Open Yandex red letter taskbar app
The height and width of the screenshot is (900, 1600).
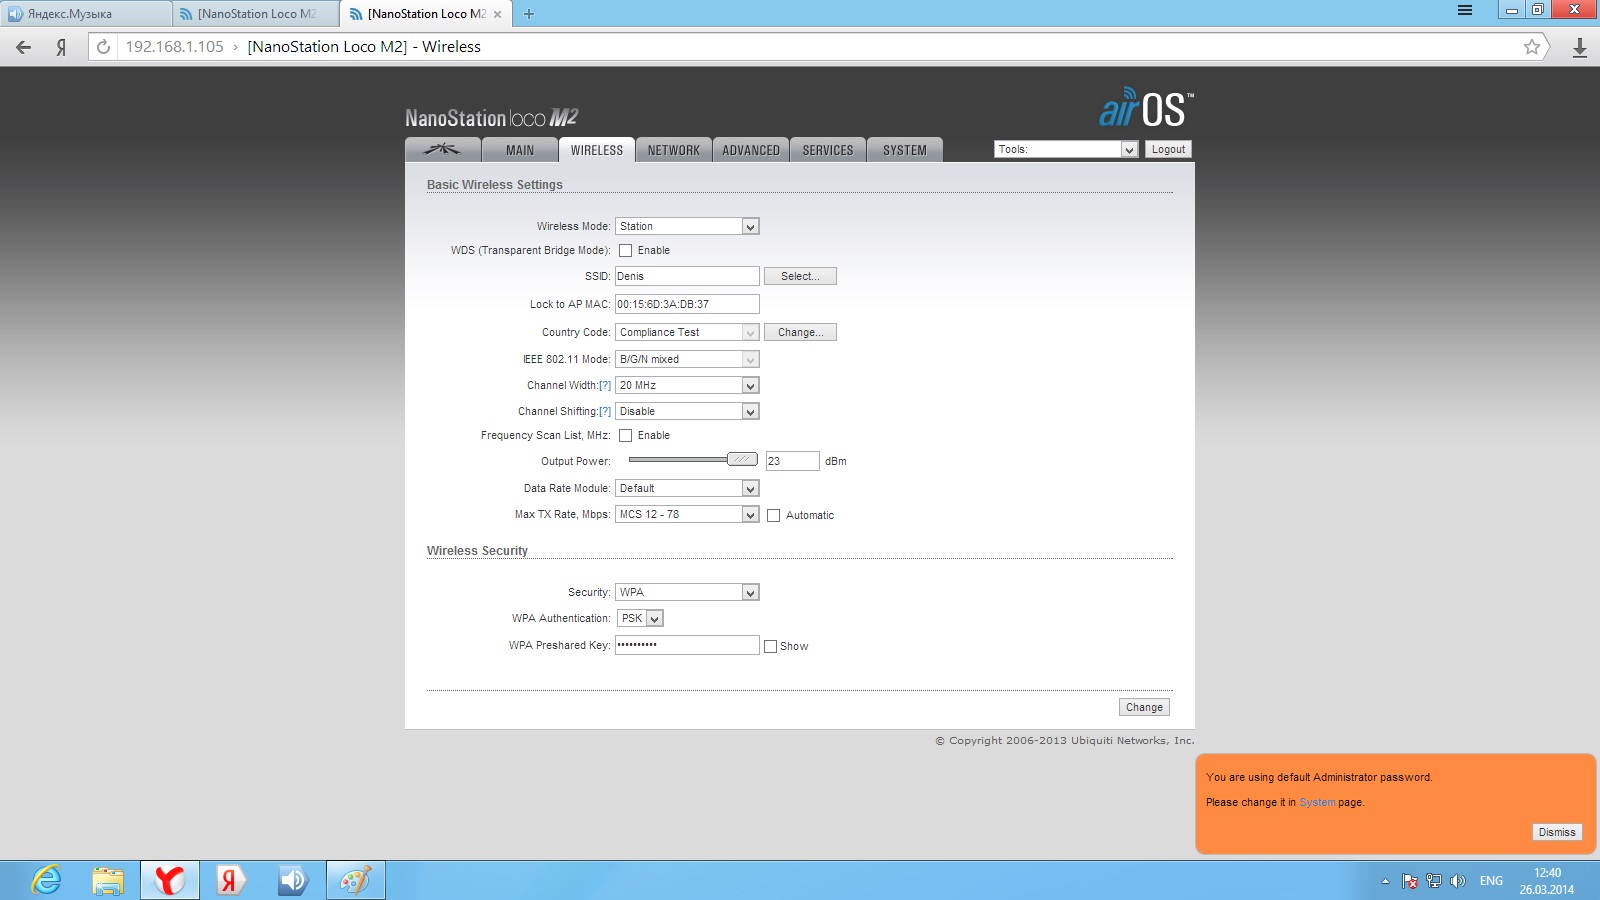(x=231, y=880)
